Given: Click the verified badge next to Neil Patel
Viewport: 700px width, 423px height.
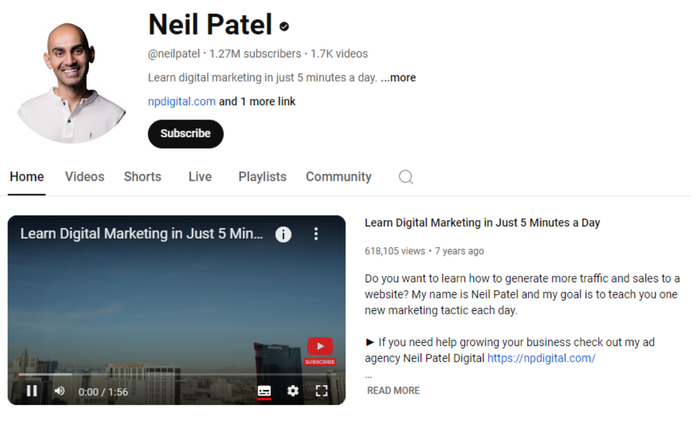Looking at the screenshot, I should [x=284, y=27].
